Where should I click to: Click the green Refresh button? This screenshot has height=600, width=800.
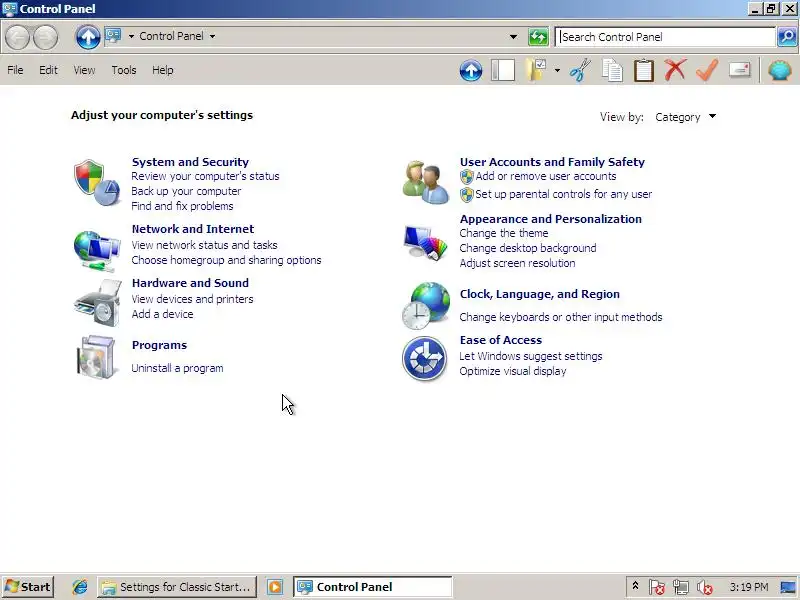pos(538,37)
